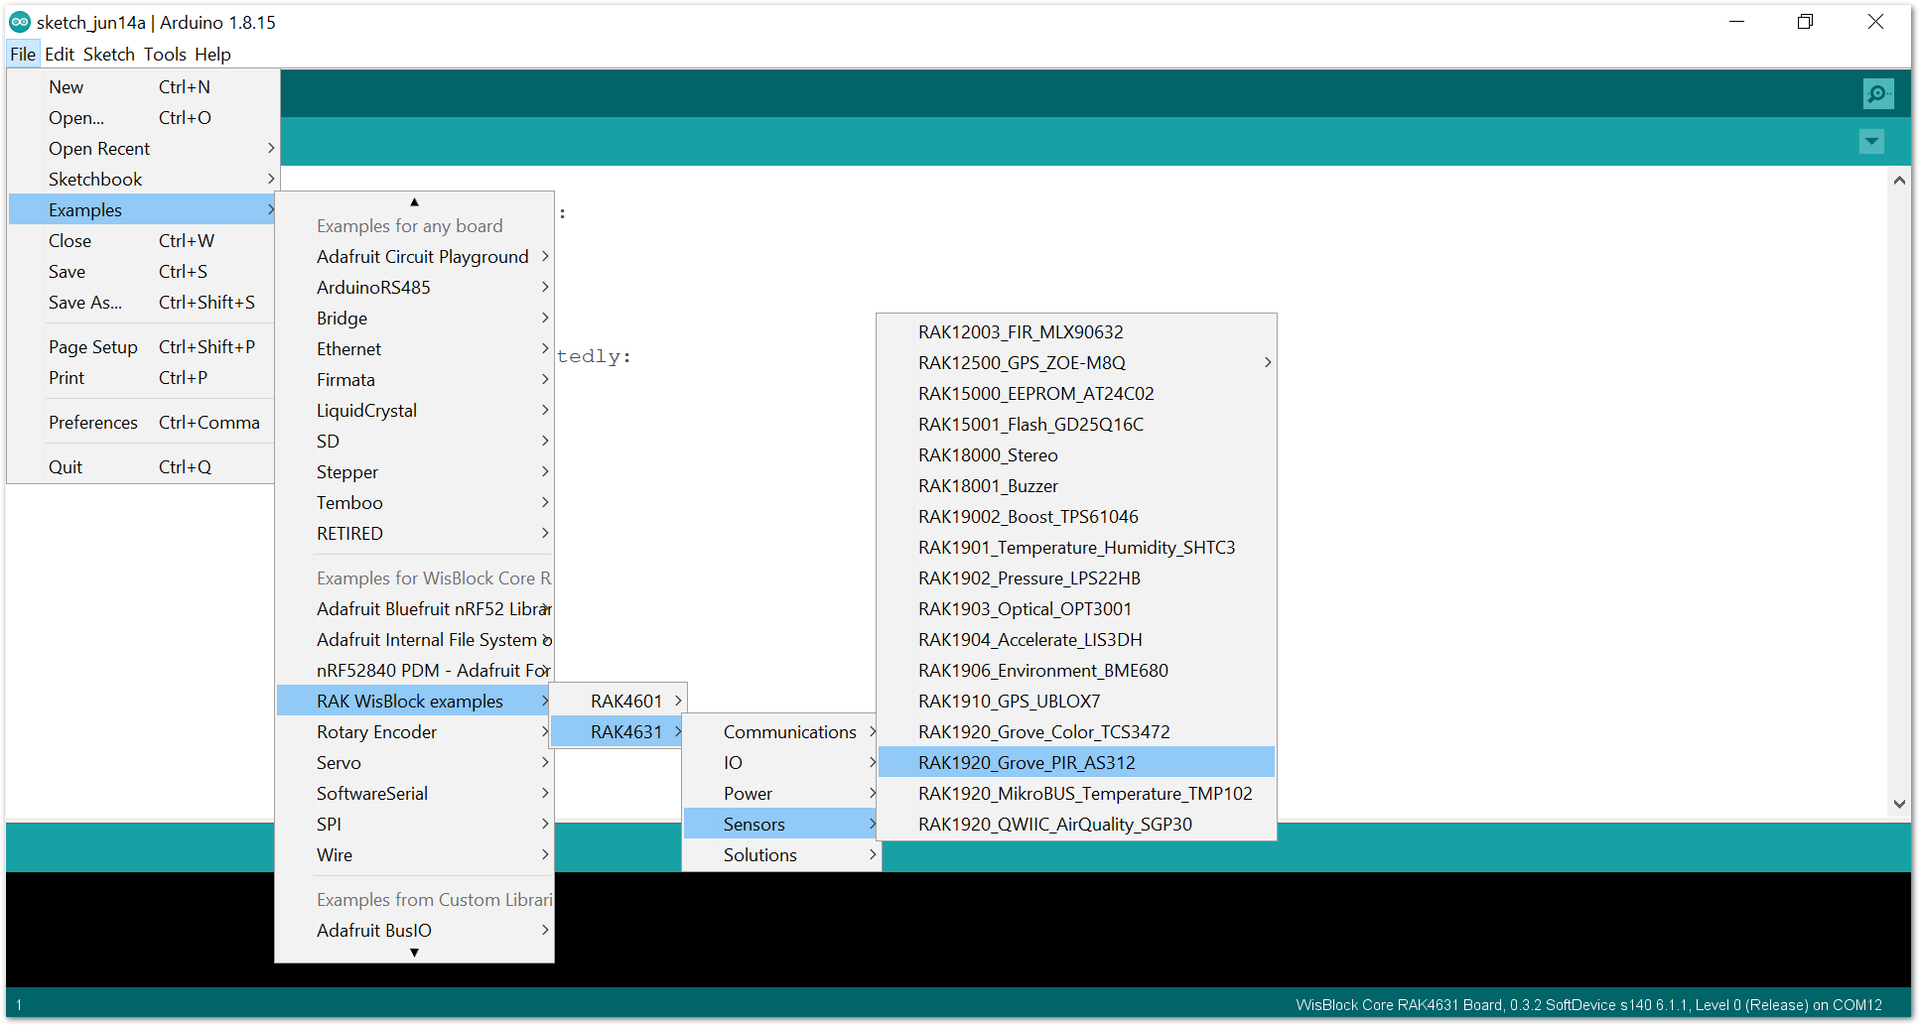Viewport: 1920px width, 1026px height.
Task: Click the tab options dropdown arrow
Action: (1872, 142)
